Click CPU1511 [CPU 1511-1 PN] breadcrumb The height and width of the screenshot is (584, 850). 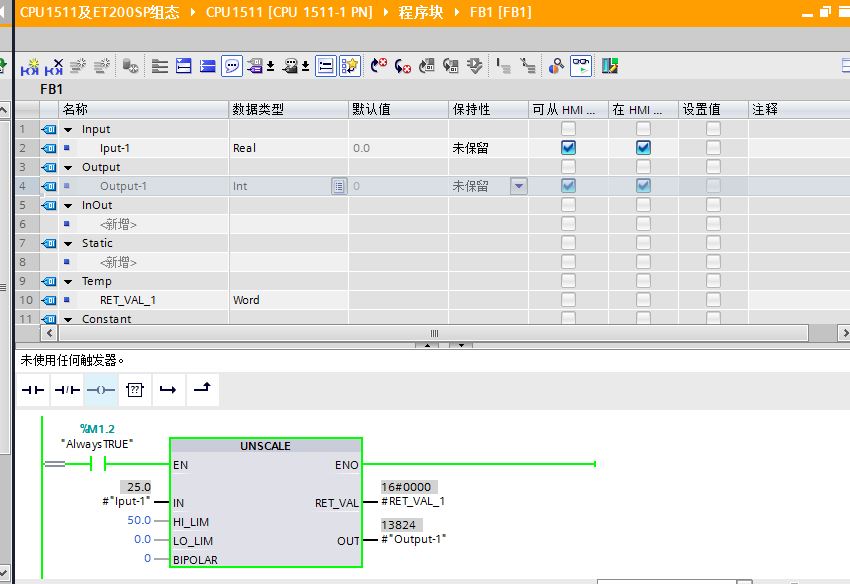click(x=289, y=12)
